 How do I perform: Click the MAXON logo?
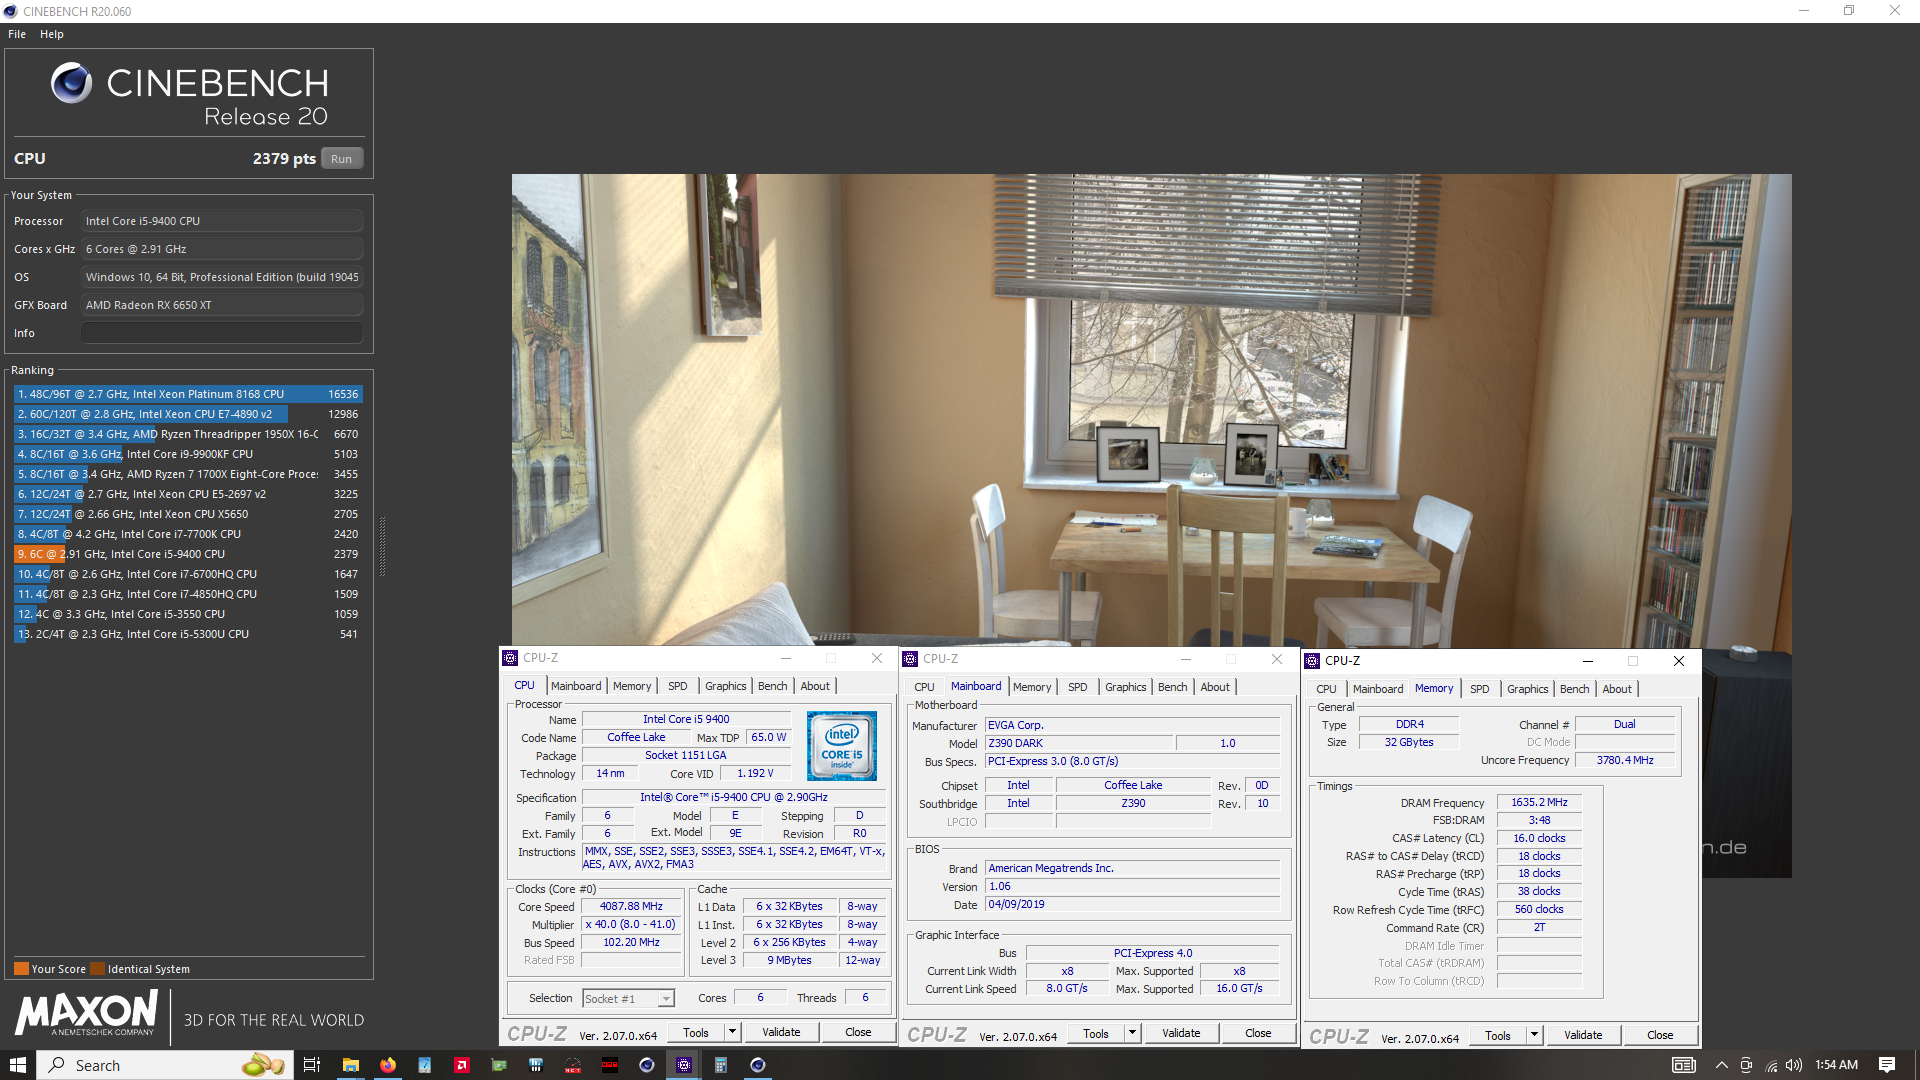(86, 1013)
